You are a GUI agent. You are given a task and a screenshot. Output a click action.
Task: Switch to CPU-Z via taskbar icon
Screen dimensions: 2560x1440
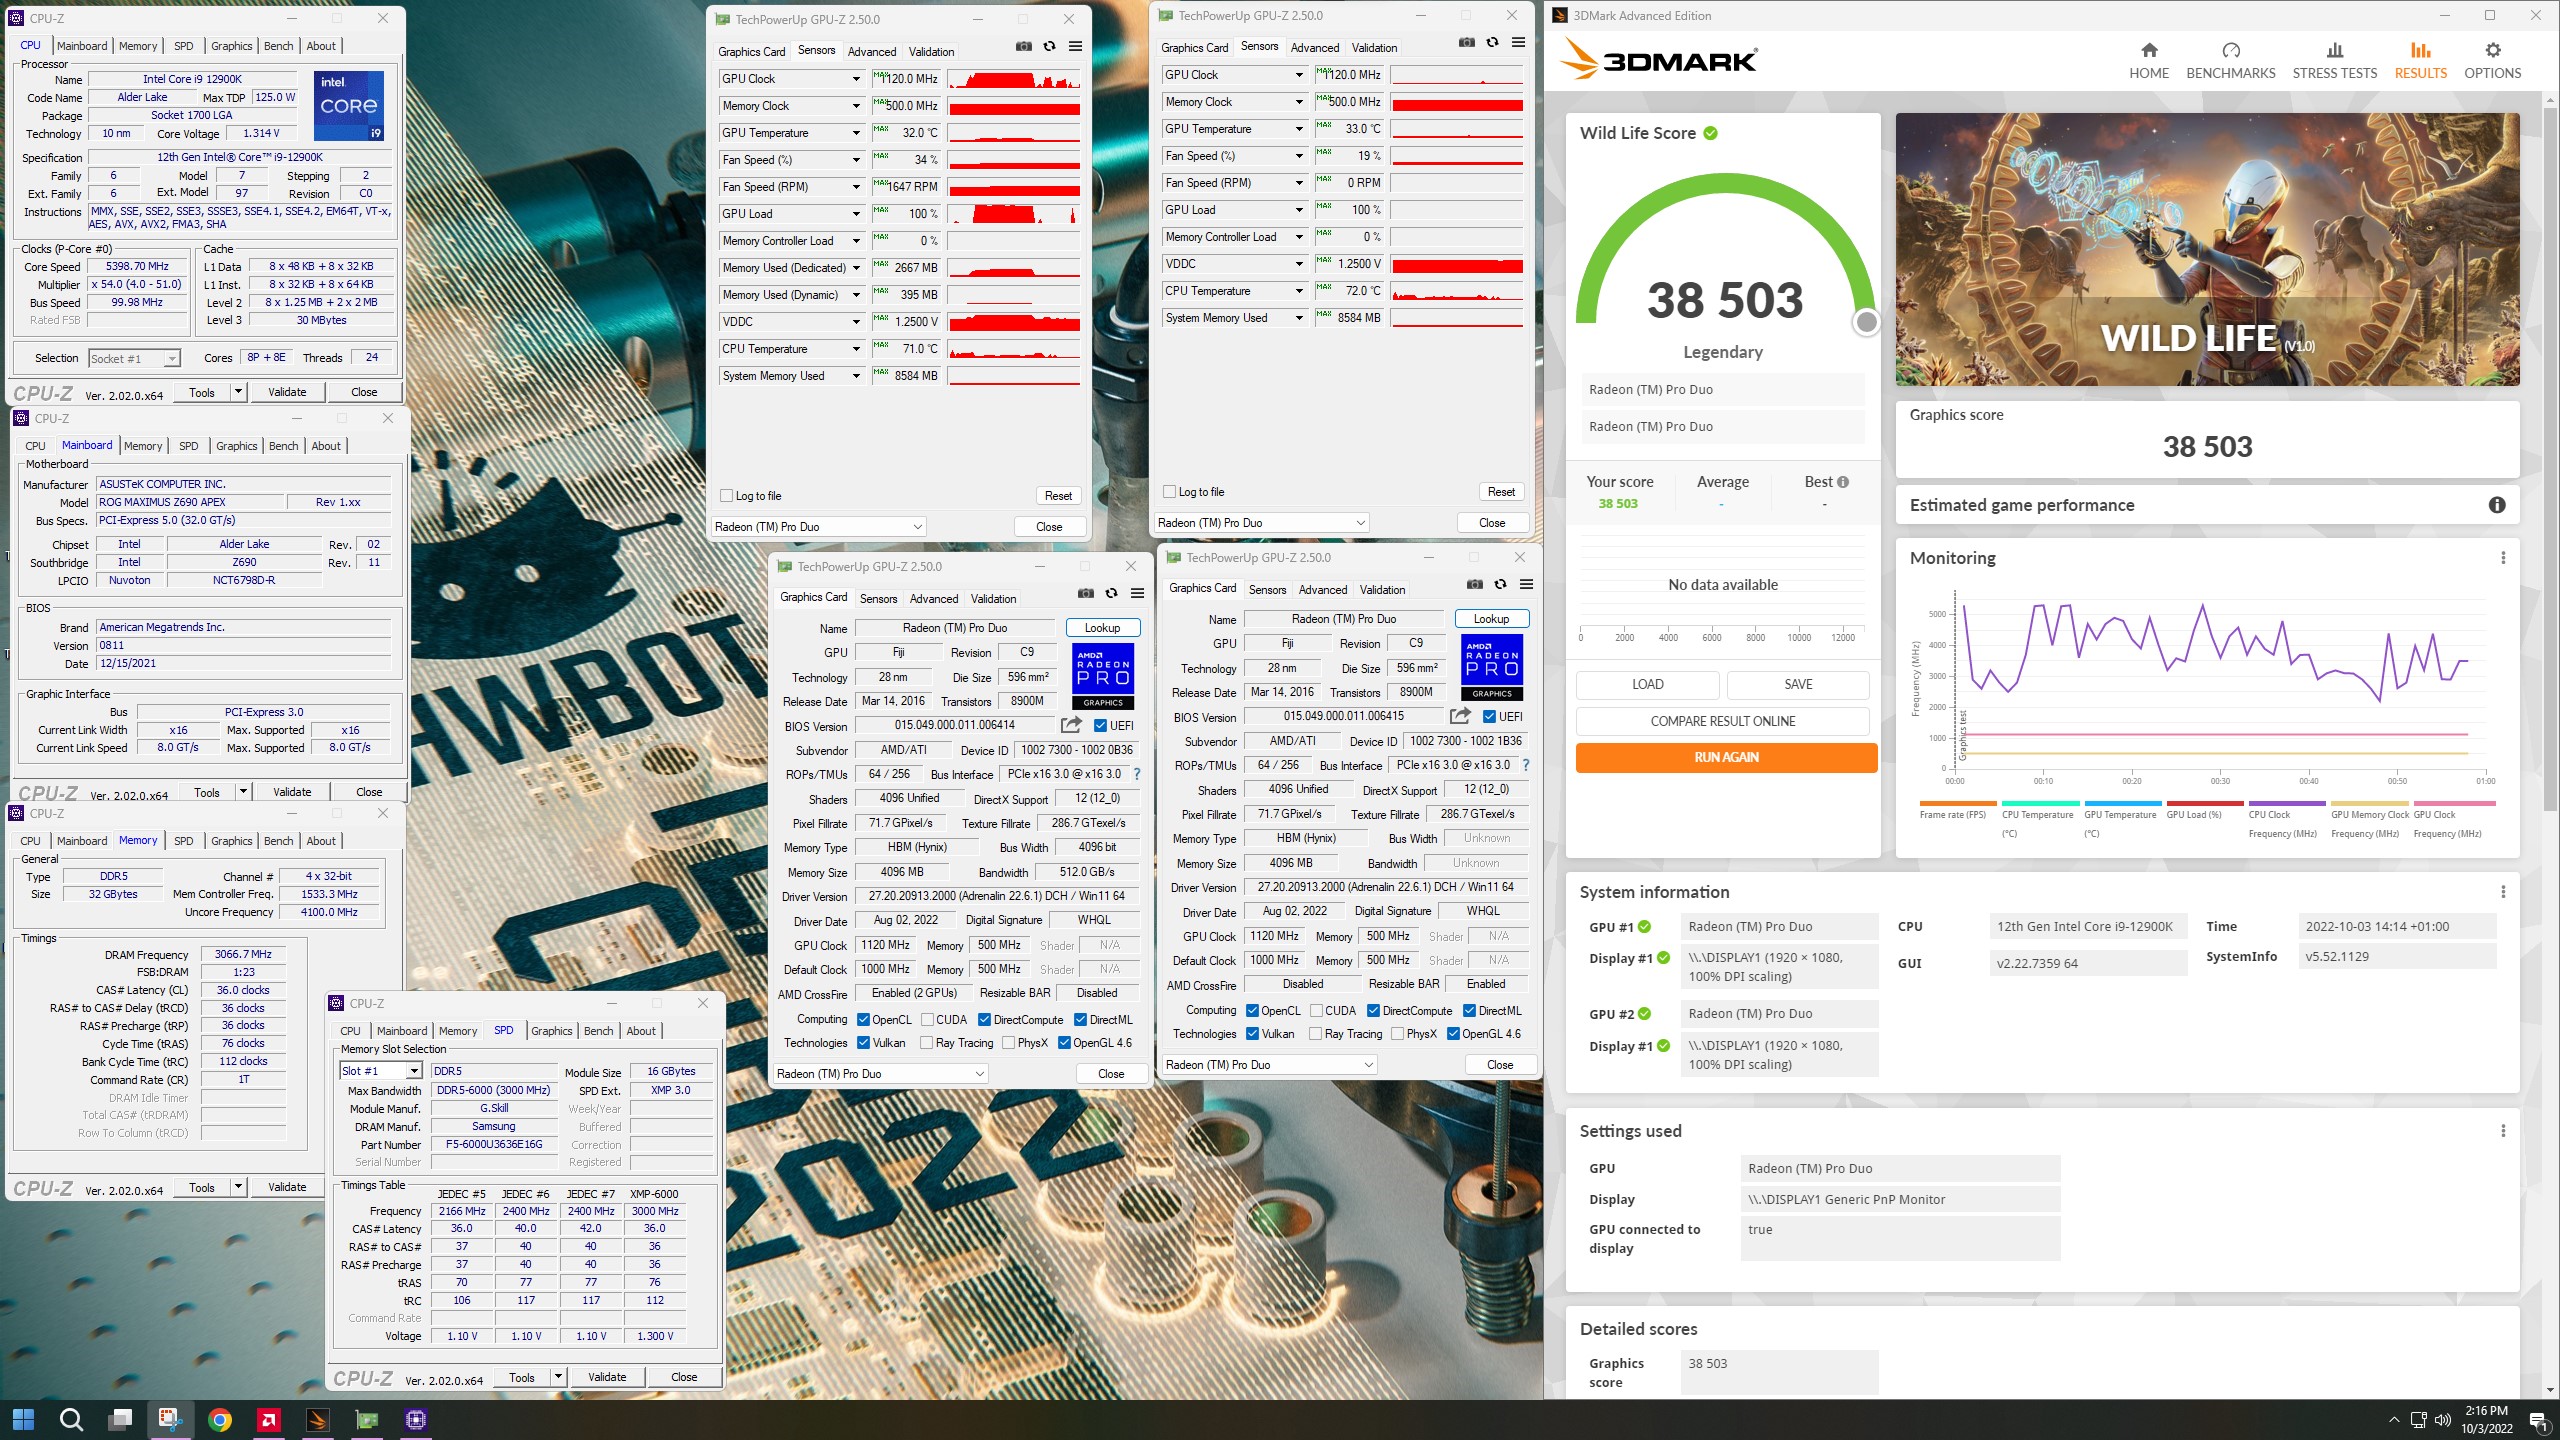(416, 1419)
